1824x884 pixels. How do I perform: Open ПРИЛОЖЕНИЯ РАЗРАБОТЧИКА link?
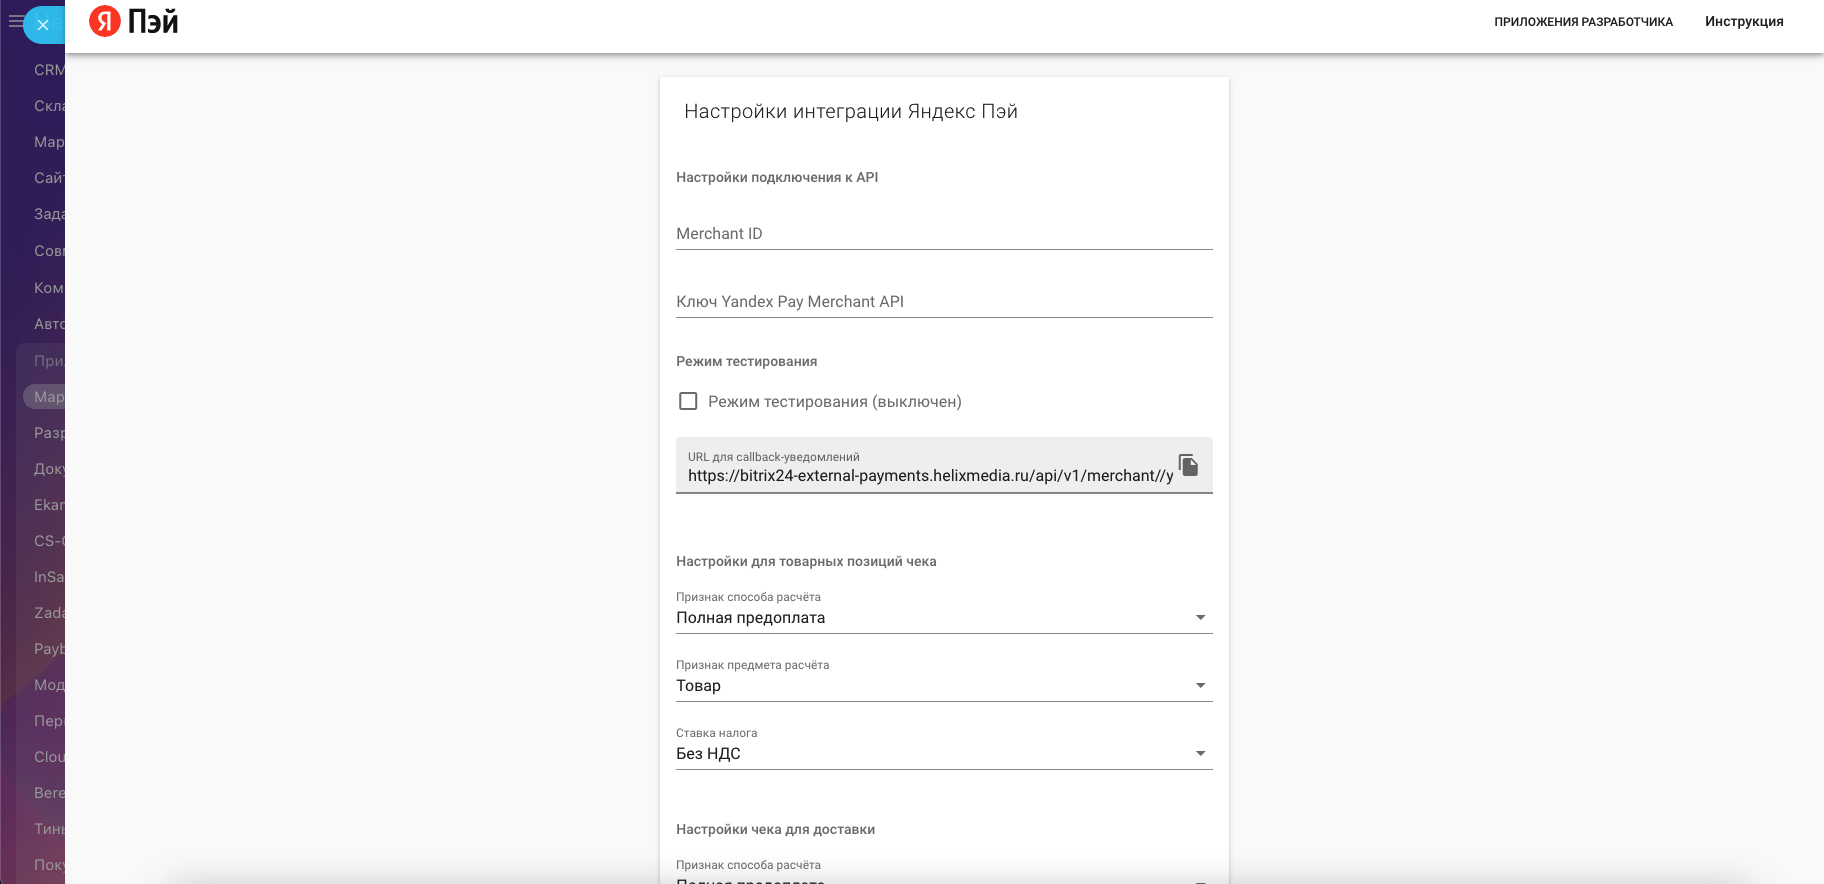click(x=1583, y=22)
